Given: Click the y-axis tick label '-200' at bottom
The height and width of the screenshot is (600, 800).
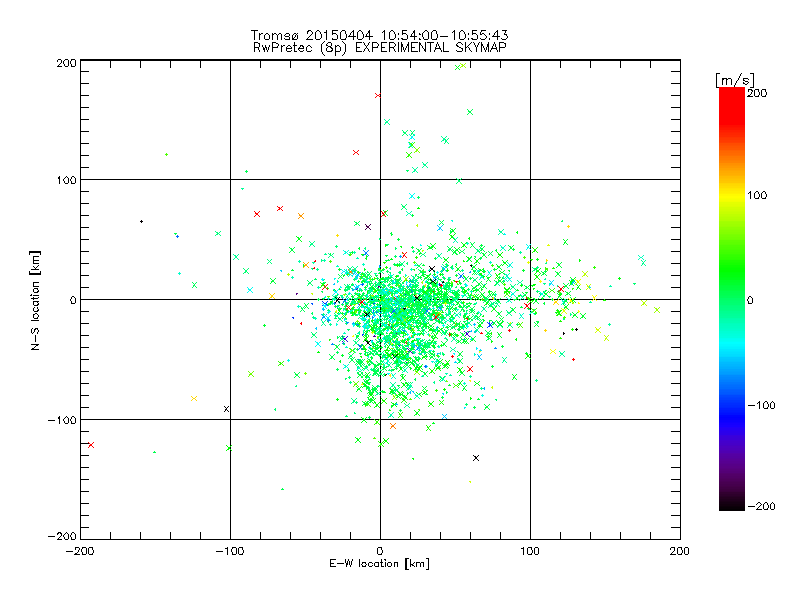Looking at the screenshot, I should click(x=62, y=536).
